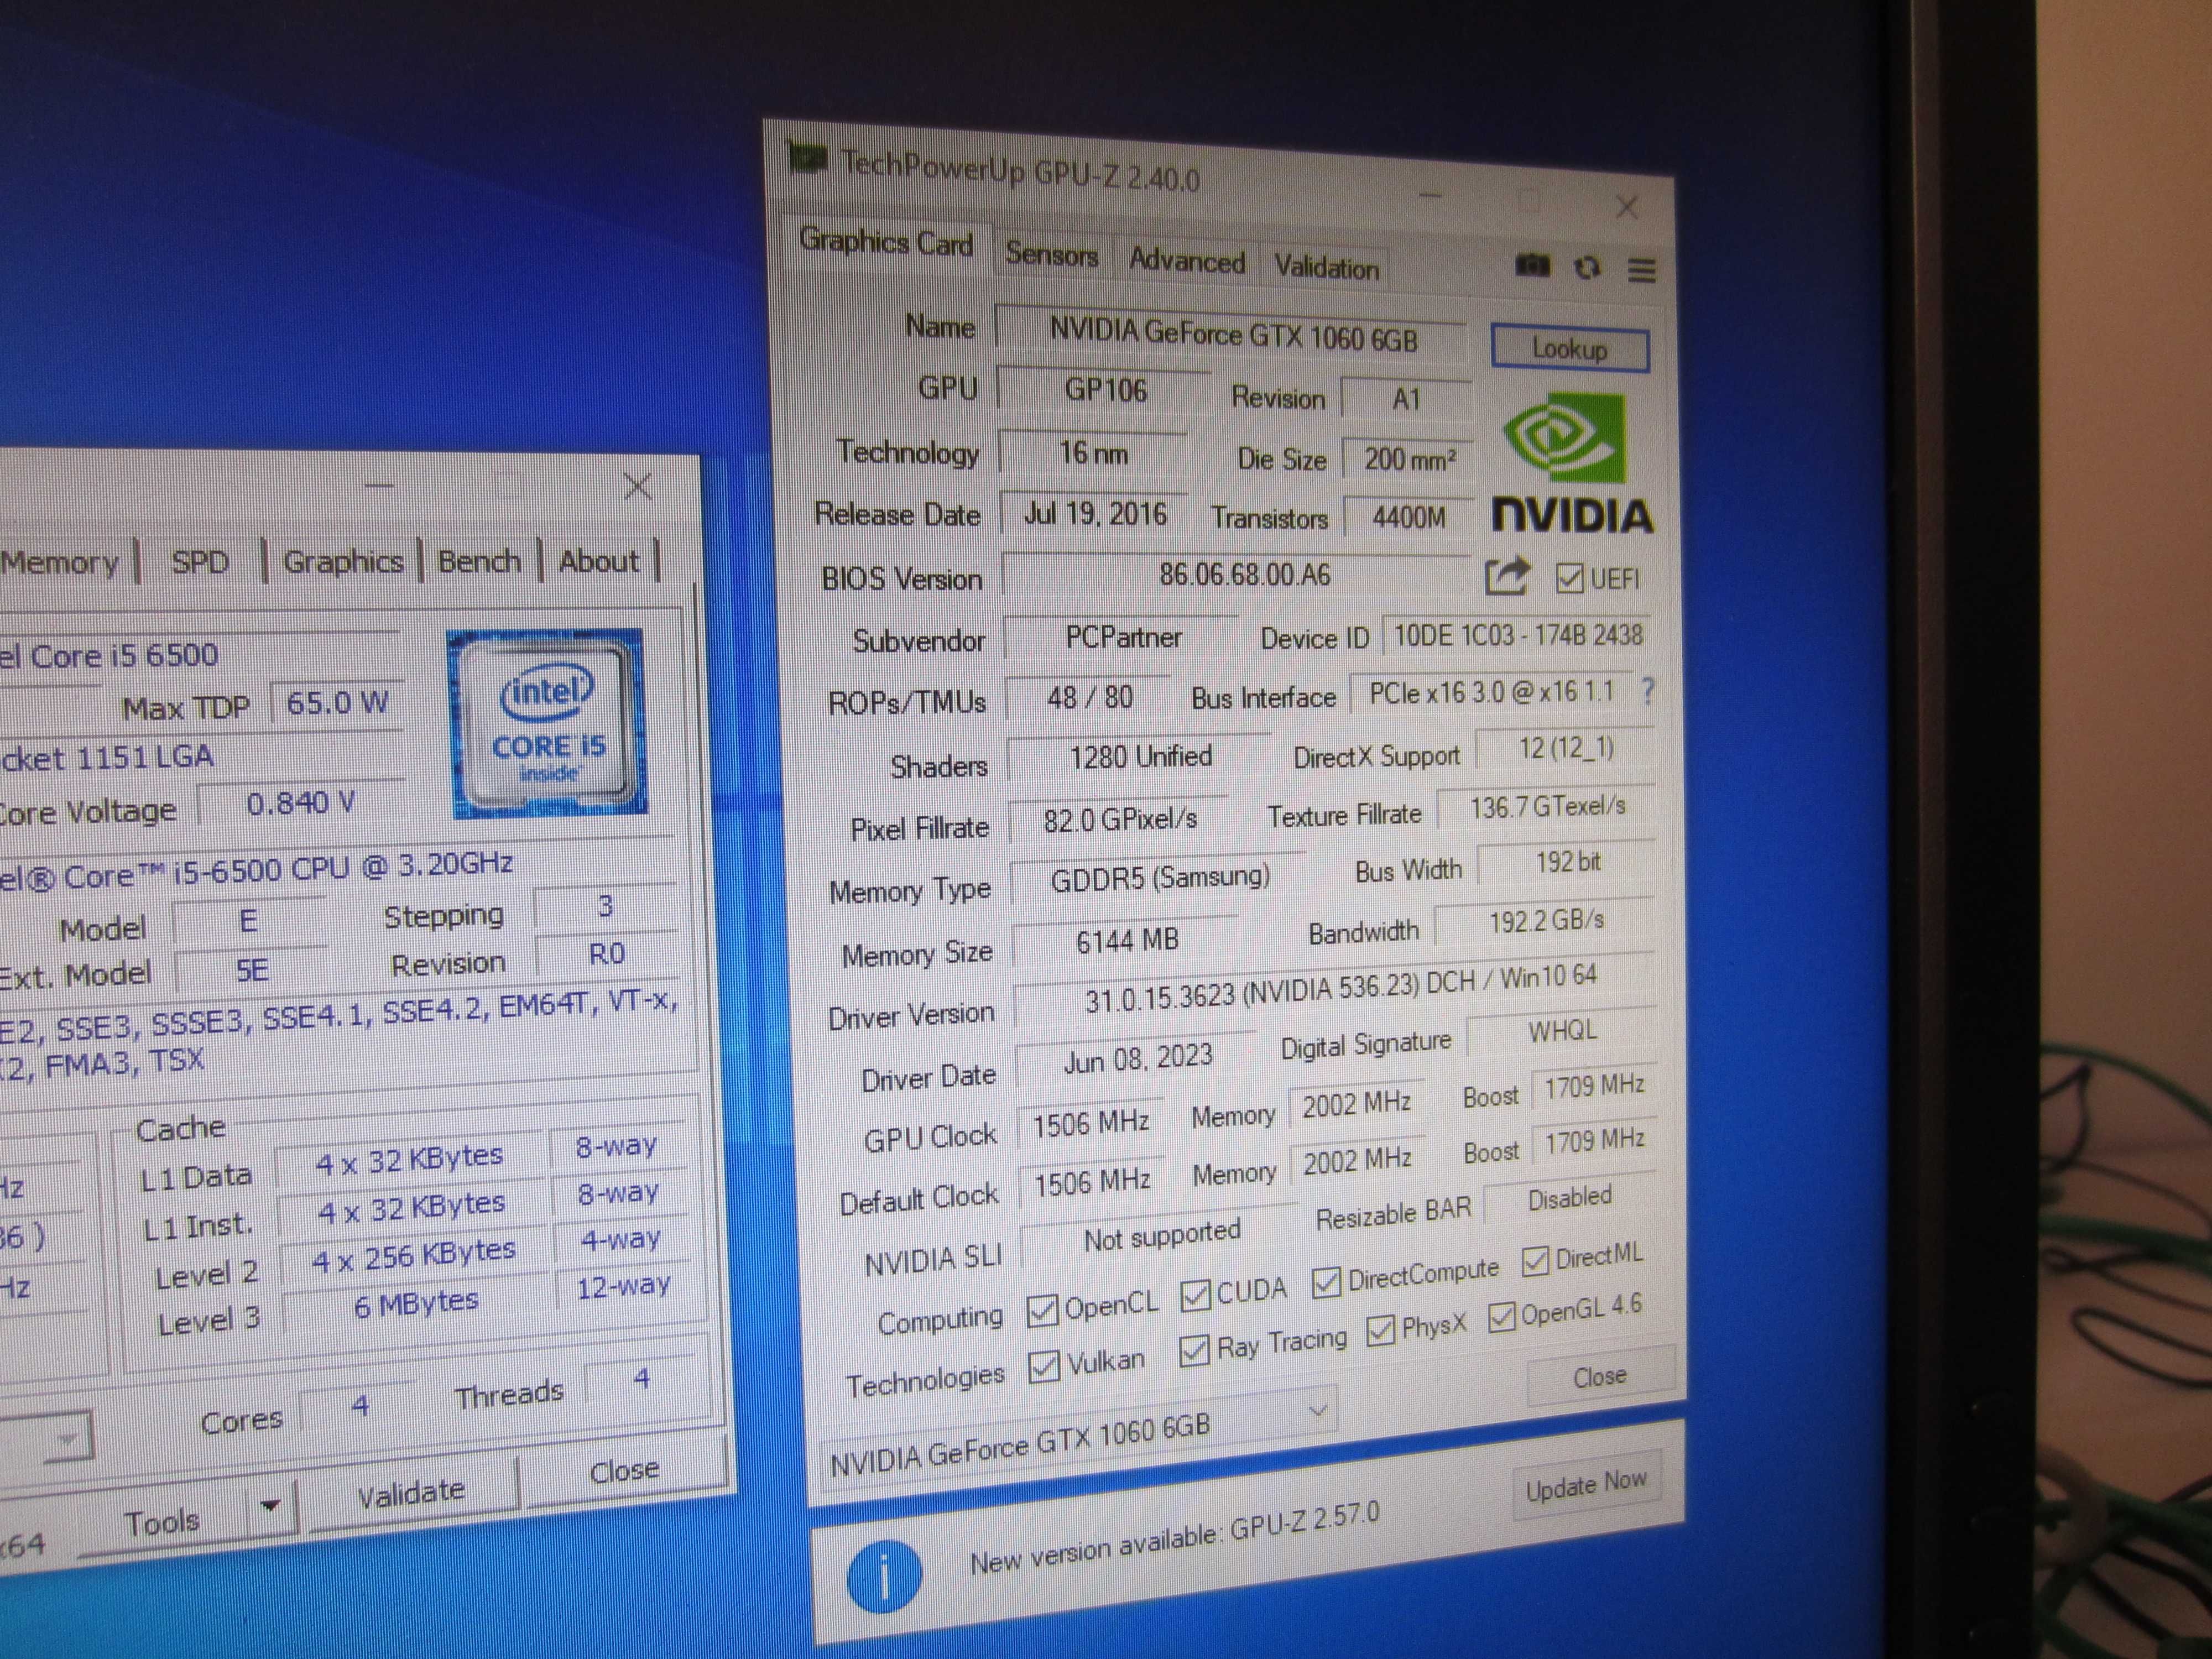Viewport: 2212px width, 1659px height.
Task: Click the CPU-Z Threads value 4
Action: [641, 1379]
